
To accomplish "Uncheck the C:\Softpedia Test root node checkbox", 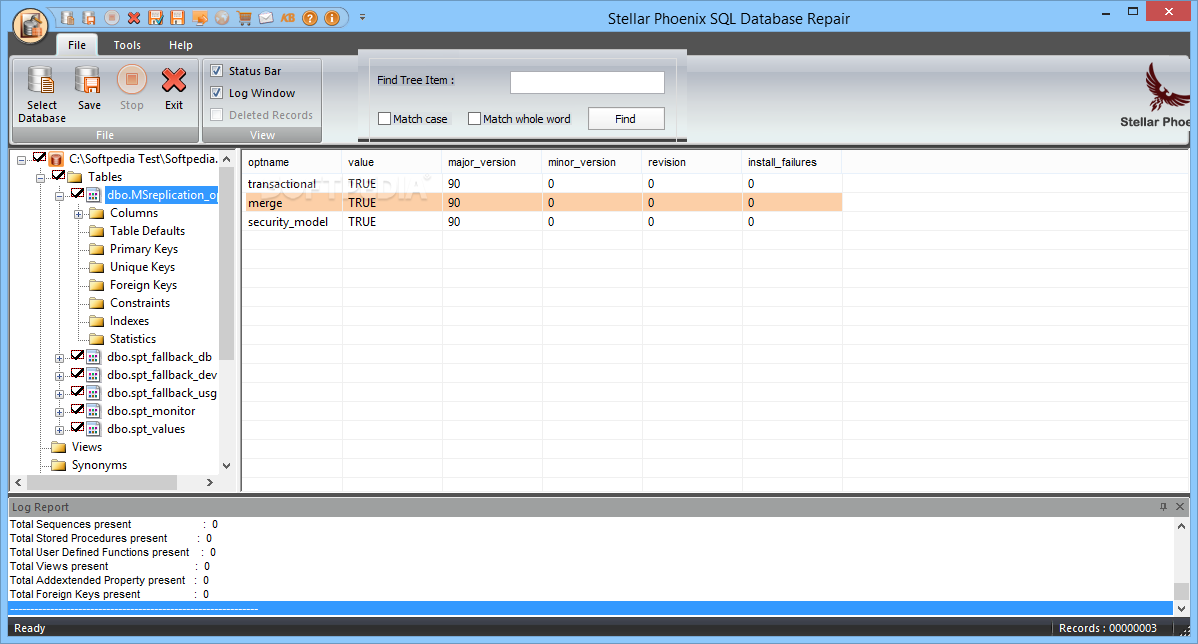I will click(40, 158).
